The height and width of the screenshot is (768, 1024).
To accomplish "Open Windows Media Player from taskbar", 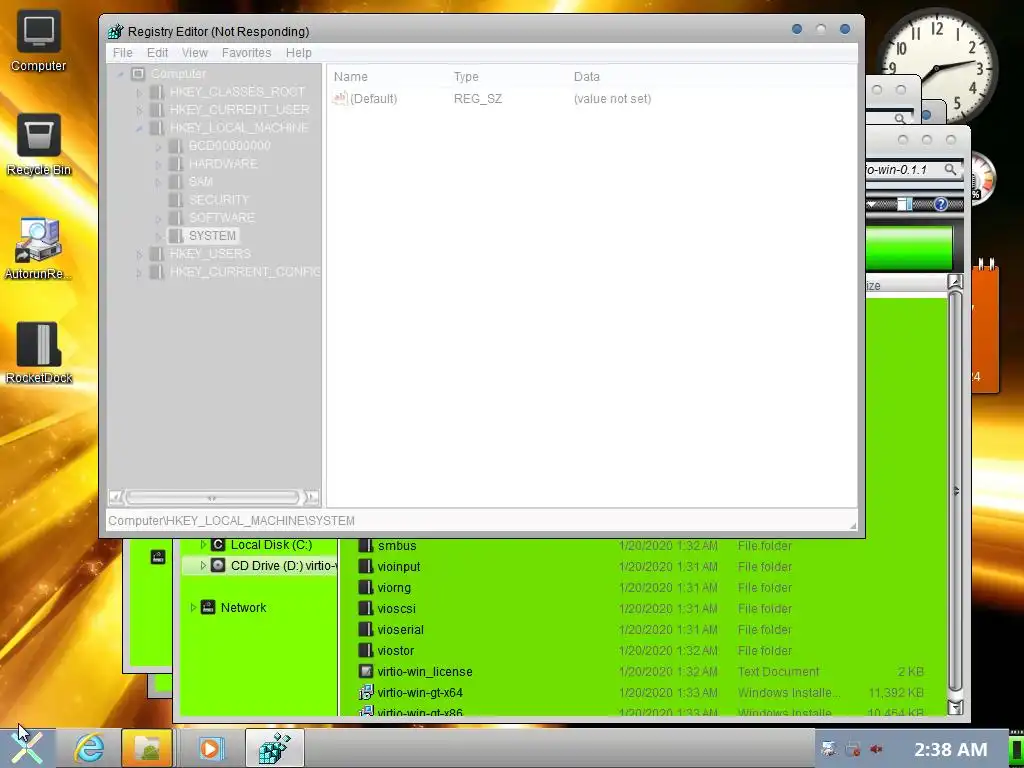I will pos(210,748).
